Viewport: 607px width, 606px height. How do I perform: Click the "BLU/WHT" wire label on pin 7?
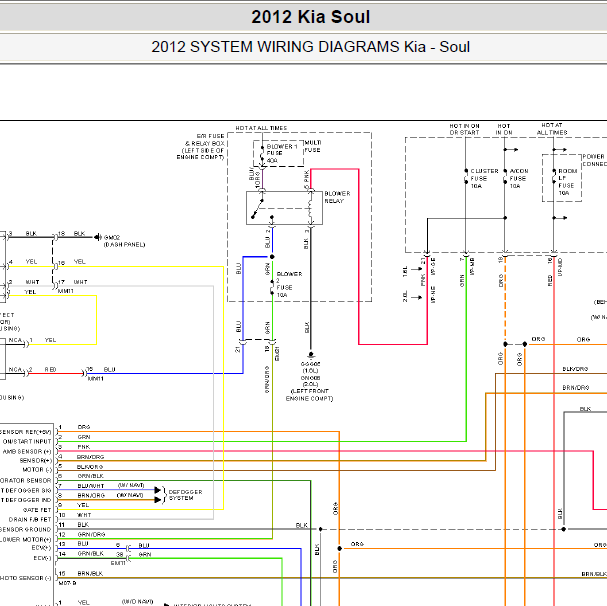coord(91,486)
